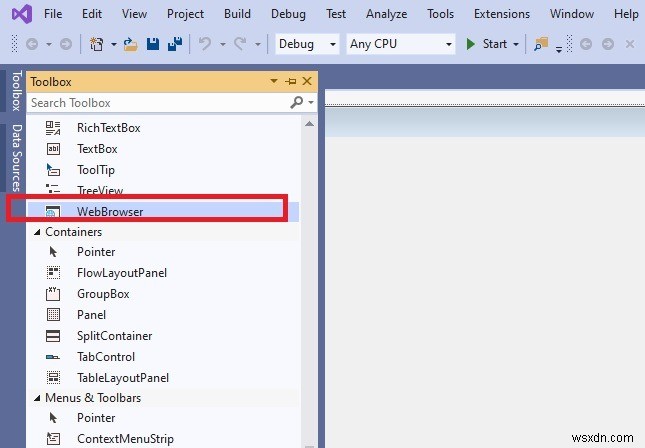645x448 pixels.
Task: Click the Panel control icon
Action: click(53, 315)
